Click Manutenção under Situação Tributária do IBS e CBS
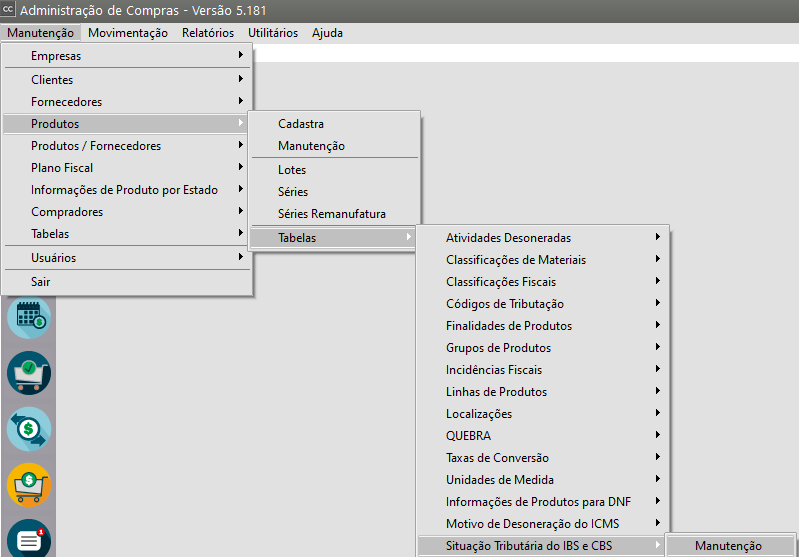The width and height of the screenshot is (799, 557). click(x=728, y=546)
